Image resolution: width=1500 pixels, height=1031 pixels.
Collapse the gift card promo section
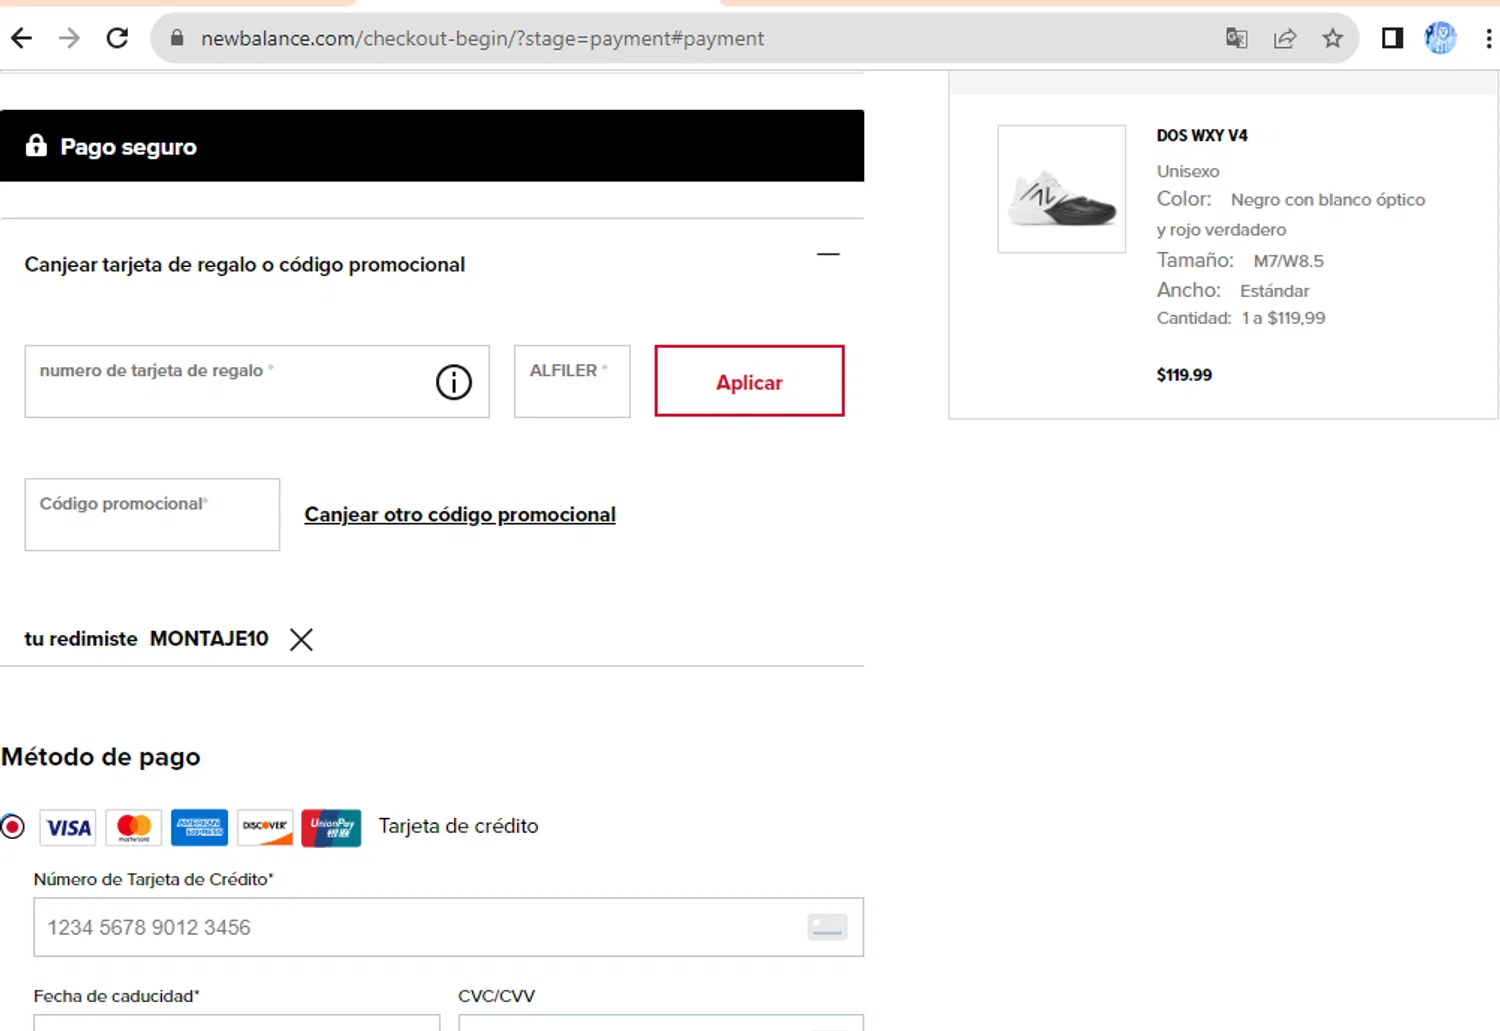coord(828,254)
